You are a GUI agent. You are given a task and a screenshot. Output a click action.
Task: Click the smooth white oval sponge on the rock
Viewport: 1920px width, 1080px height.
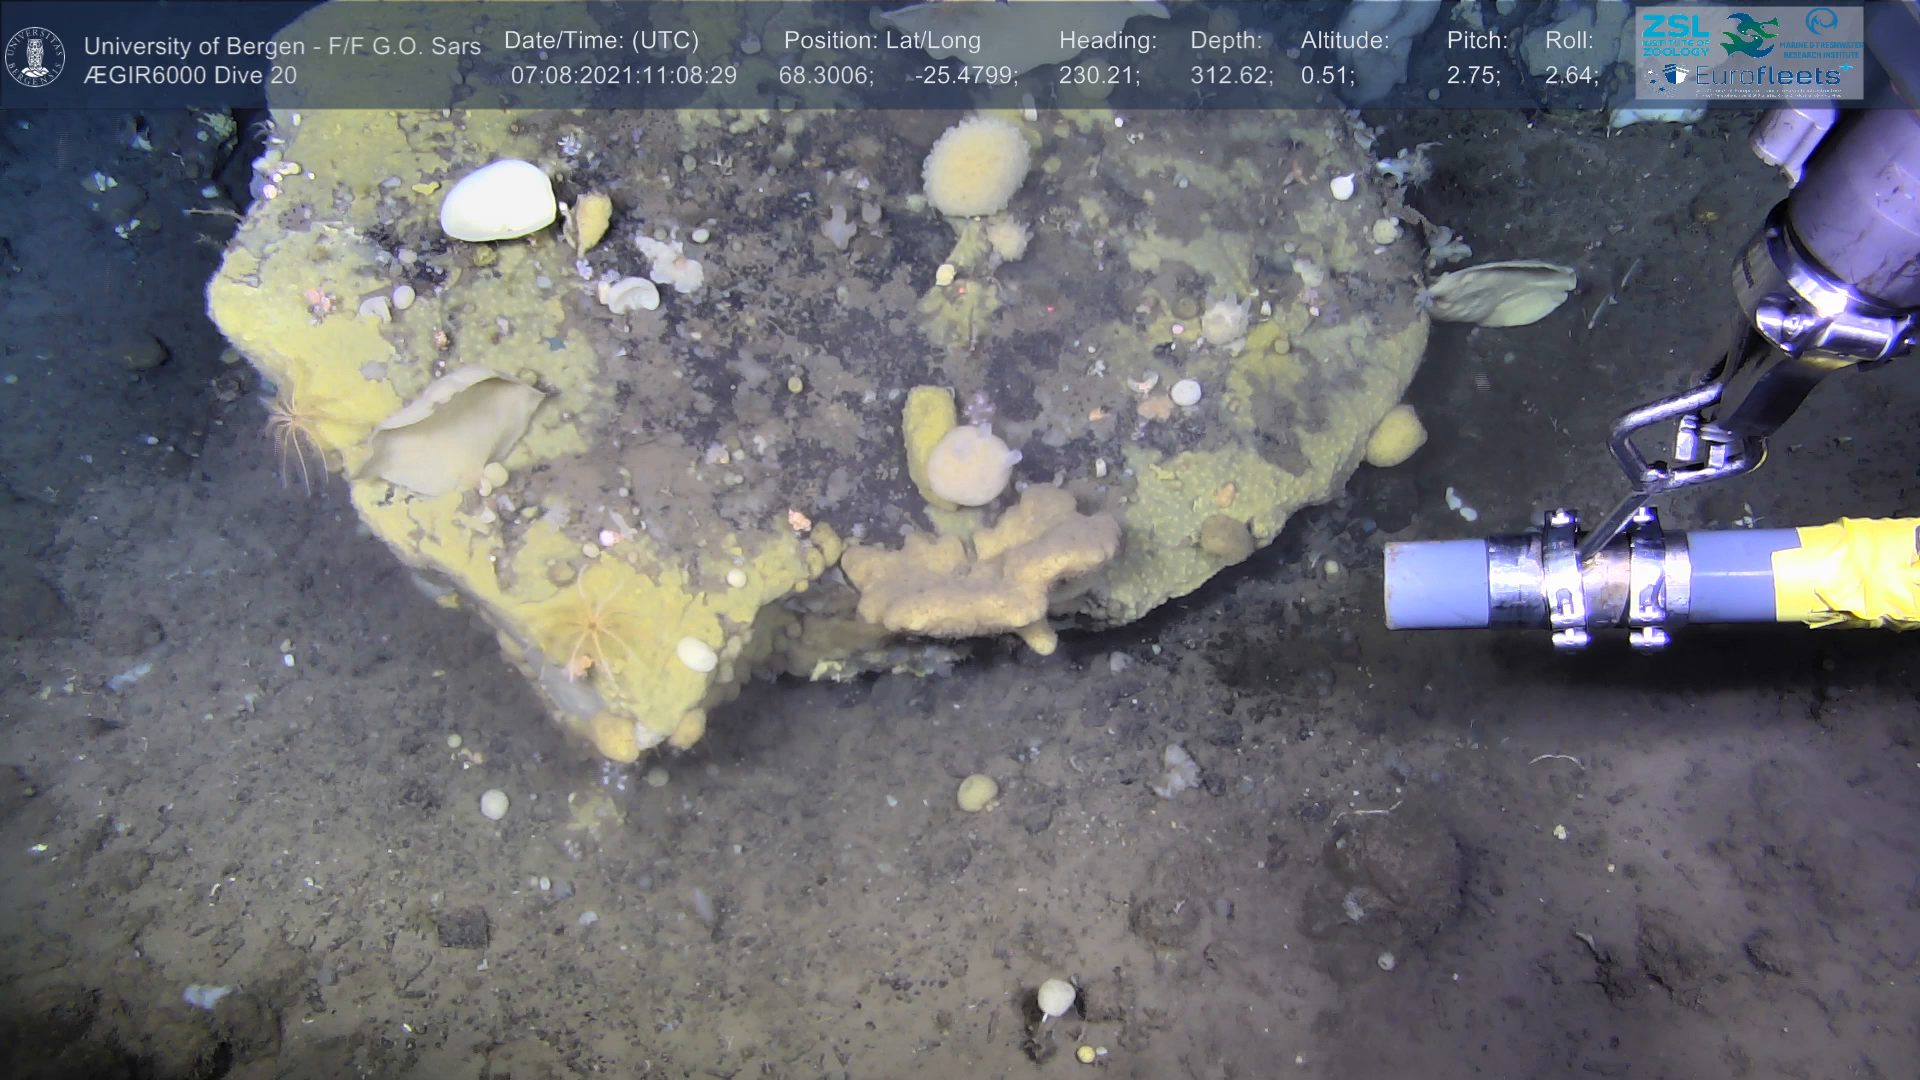point(497,201)
